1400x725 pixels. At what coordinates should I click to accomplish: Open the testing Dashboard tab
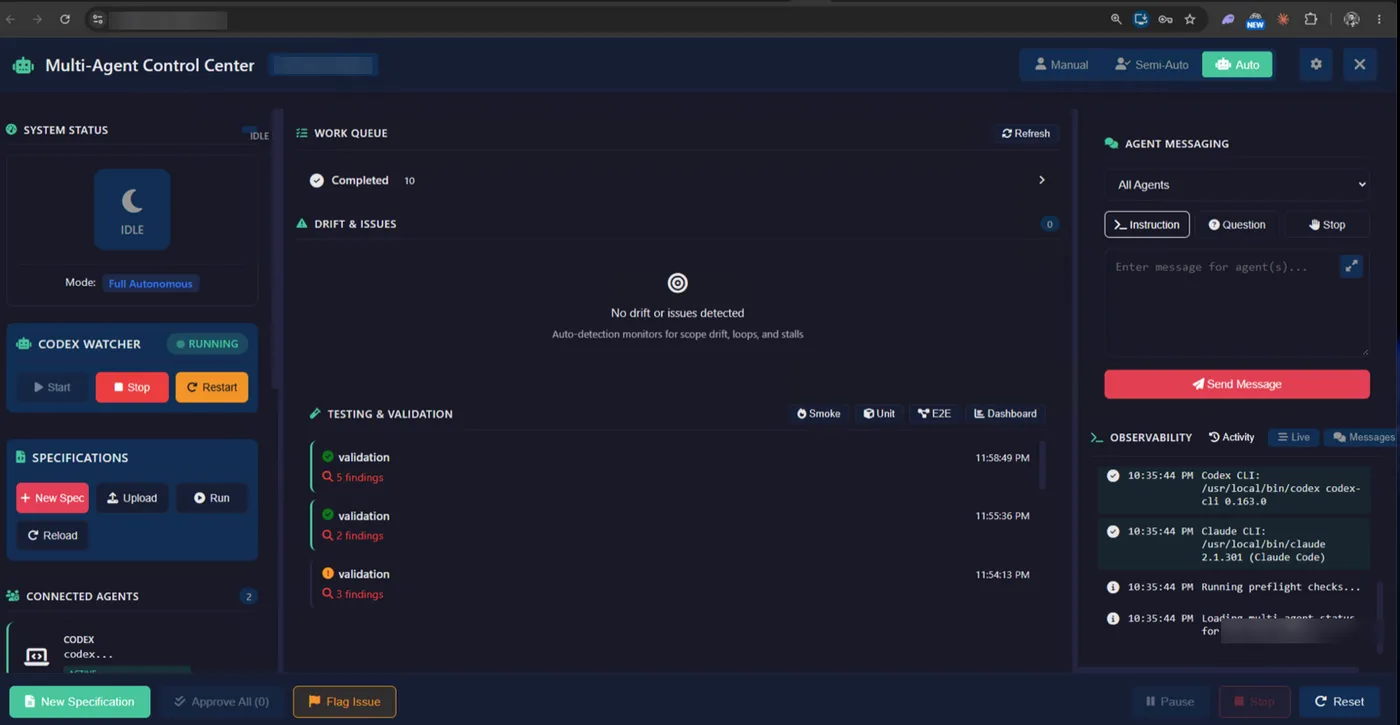click(1005, 413)
